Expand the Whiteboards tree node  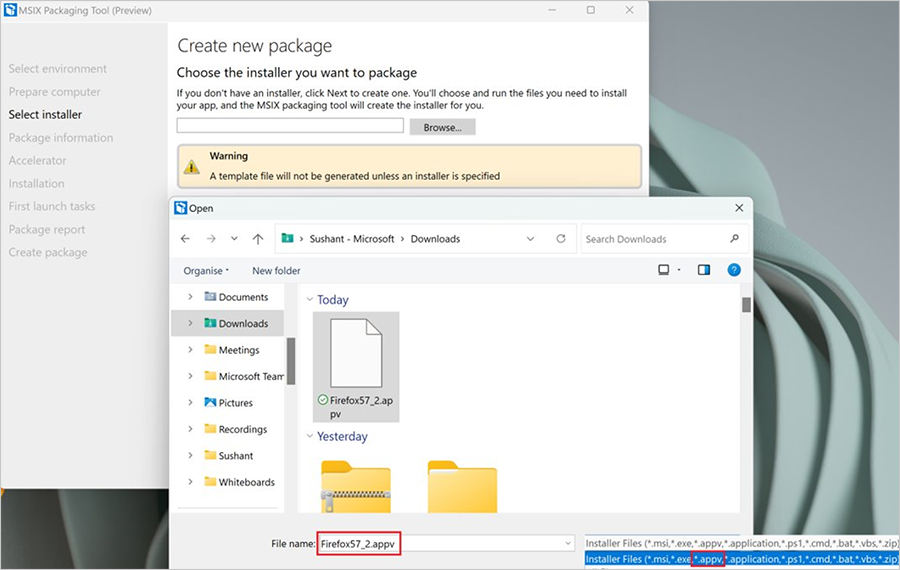[x=190, y=482]
